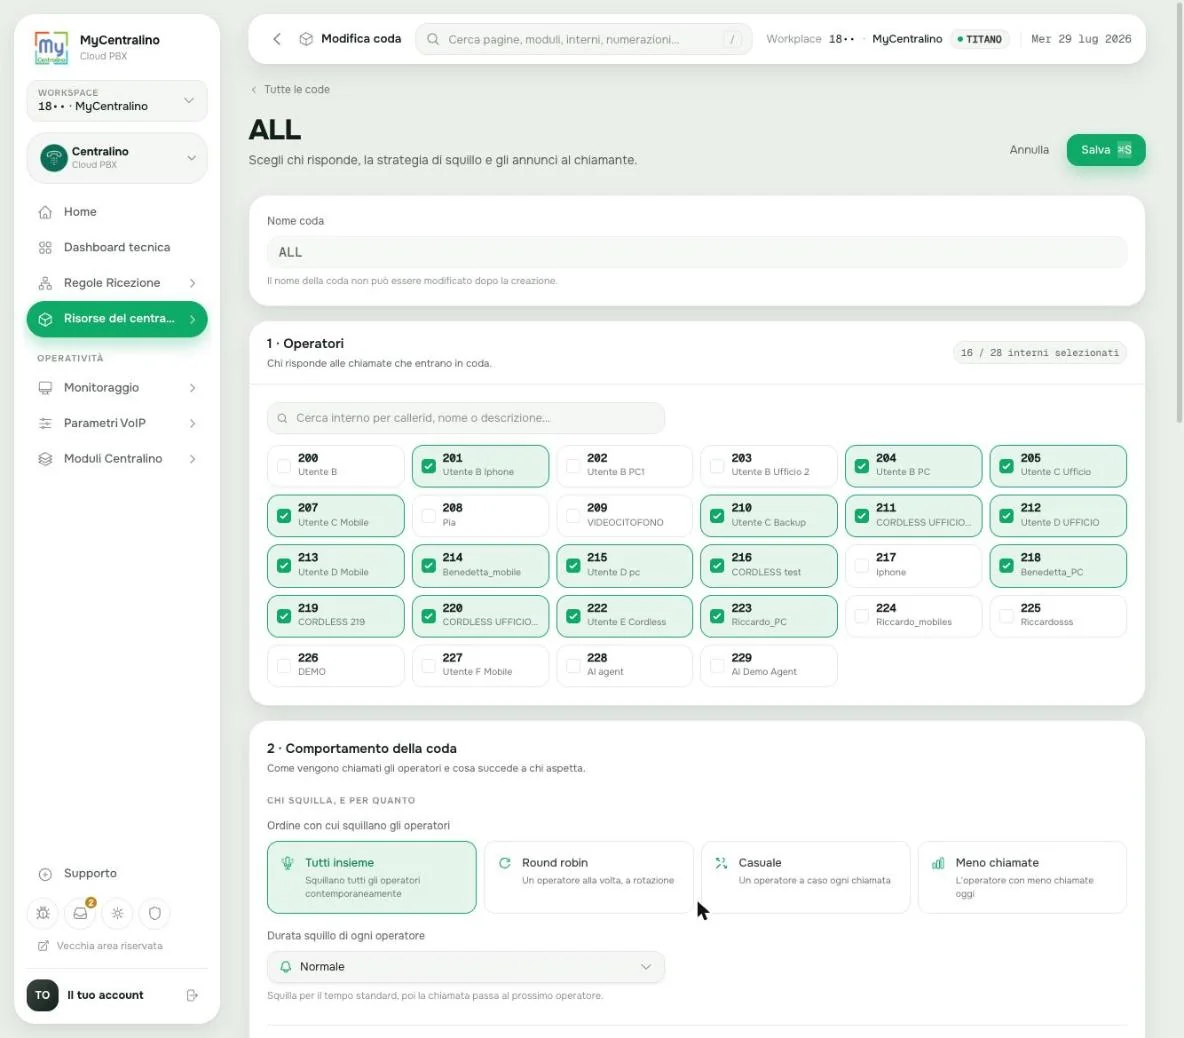Click the shield icon in sidebar footer
The width and height of the screenshot is (1184, 1038).
coord(155,913)
